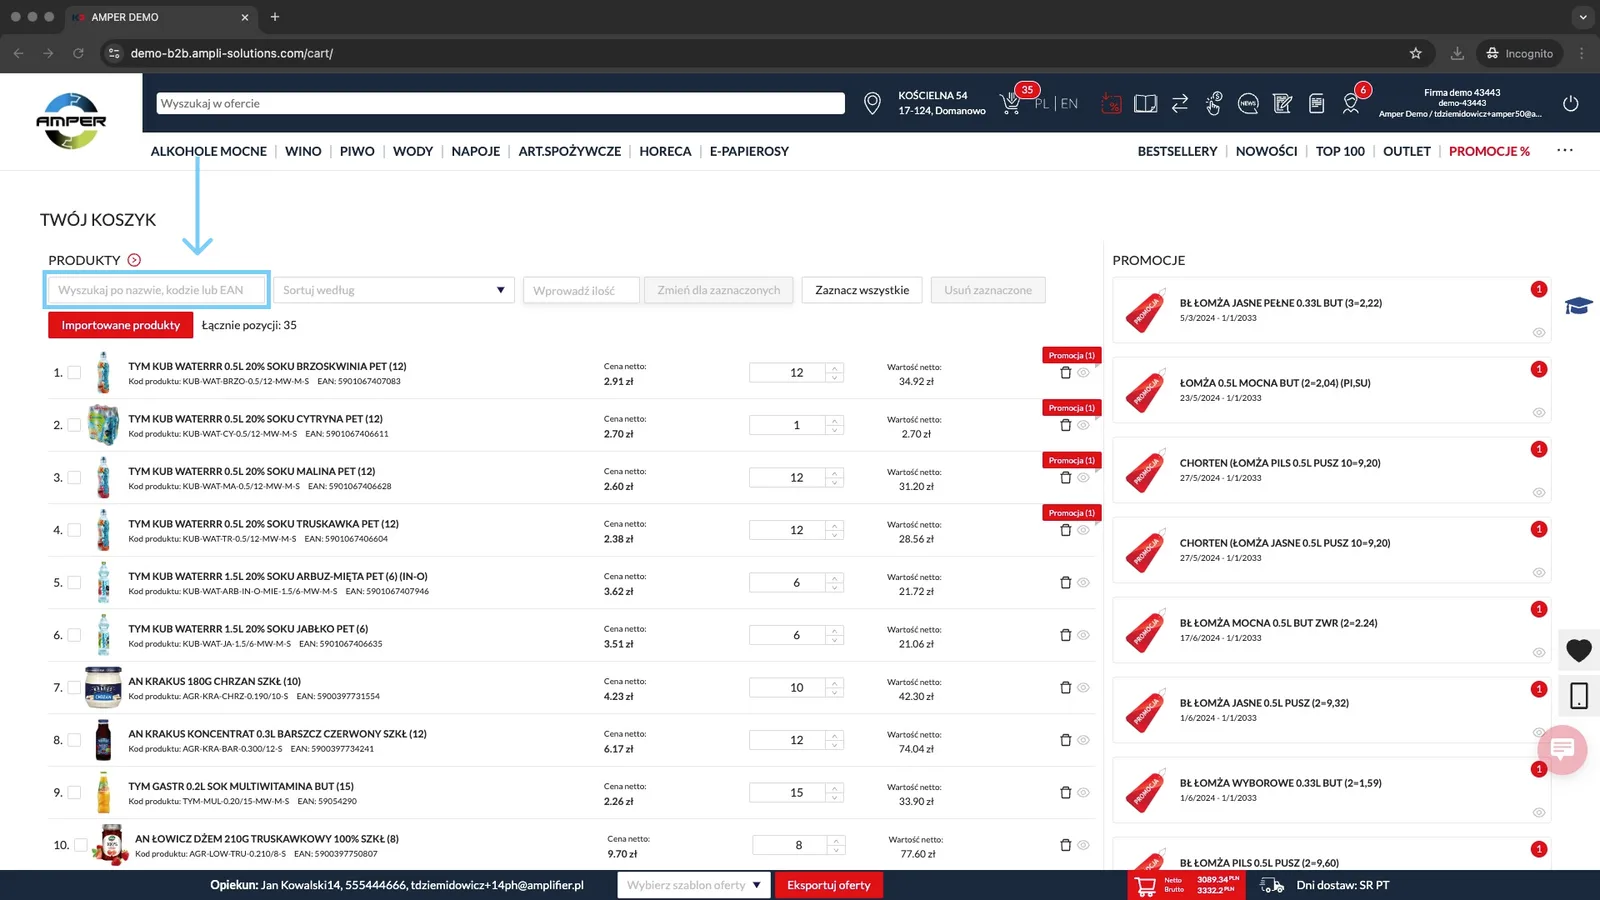Focus the 'Wprowadź ilość' quantity field
The image size is (1600, 900).
[581, 290]
